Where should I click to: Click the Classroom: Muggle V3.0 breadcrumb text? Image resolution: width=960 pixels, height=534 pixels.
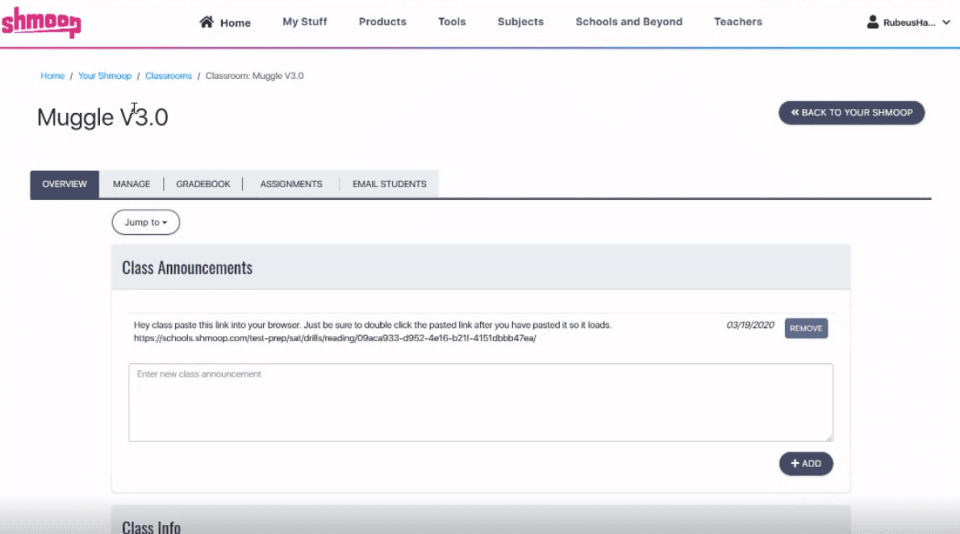tap(254, 76)
